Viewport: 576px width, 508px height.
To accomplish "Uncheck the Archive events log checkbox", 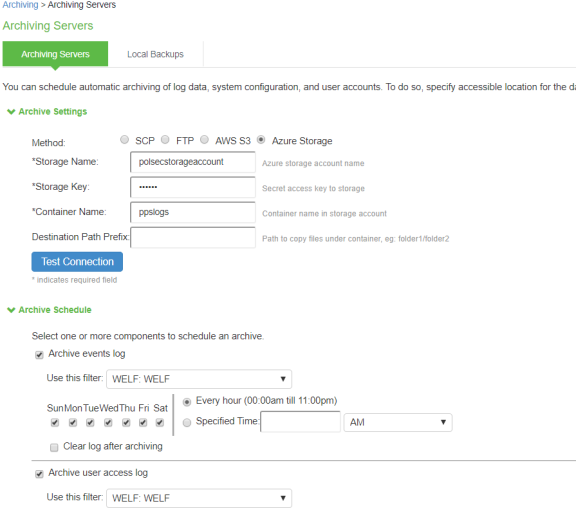I will pos(39,355).
